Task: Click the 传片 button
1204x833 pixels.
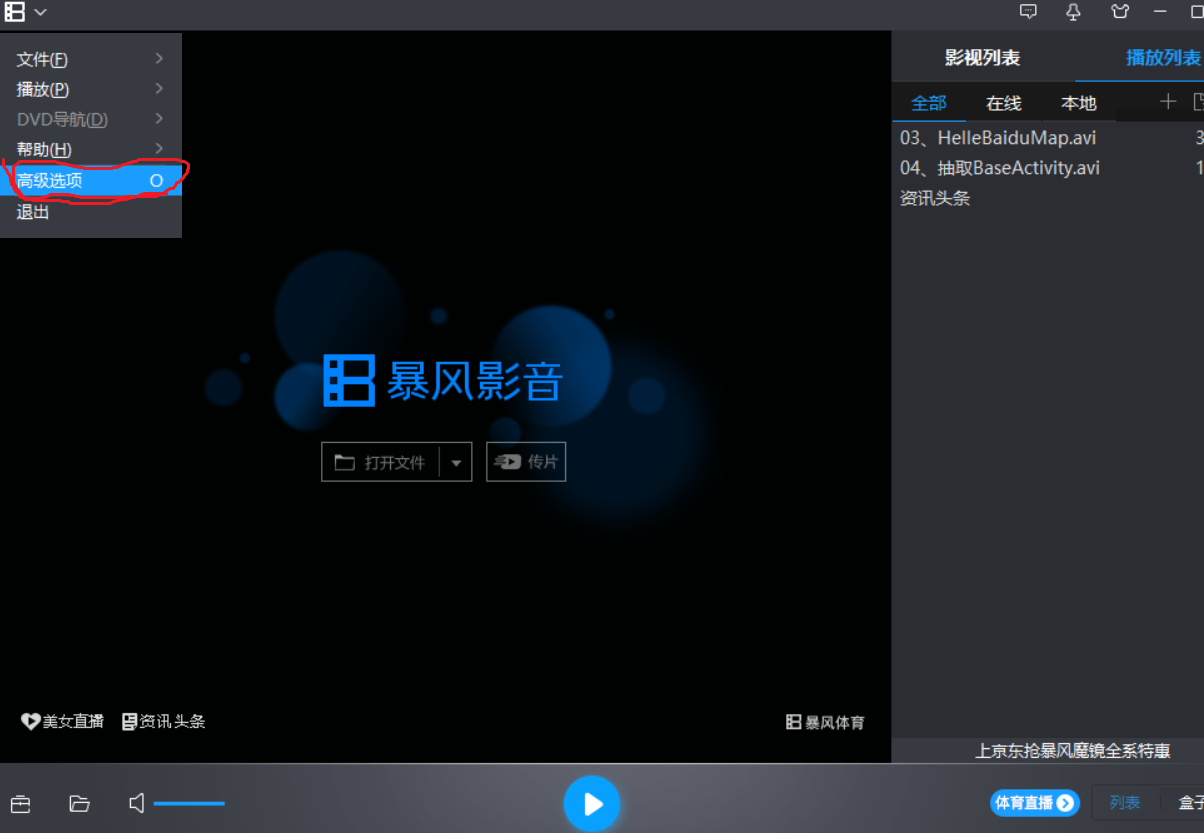Action: pos(526,462)
